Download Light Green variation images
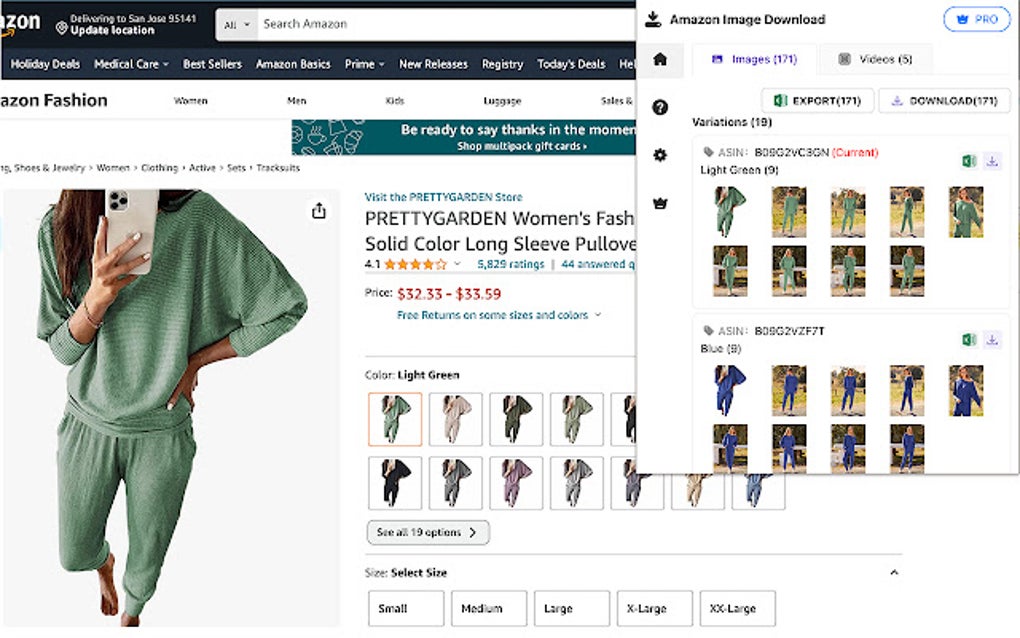Image resolution: width=1020 pixels, height=638 pixels. pos(992,162)
